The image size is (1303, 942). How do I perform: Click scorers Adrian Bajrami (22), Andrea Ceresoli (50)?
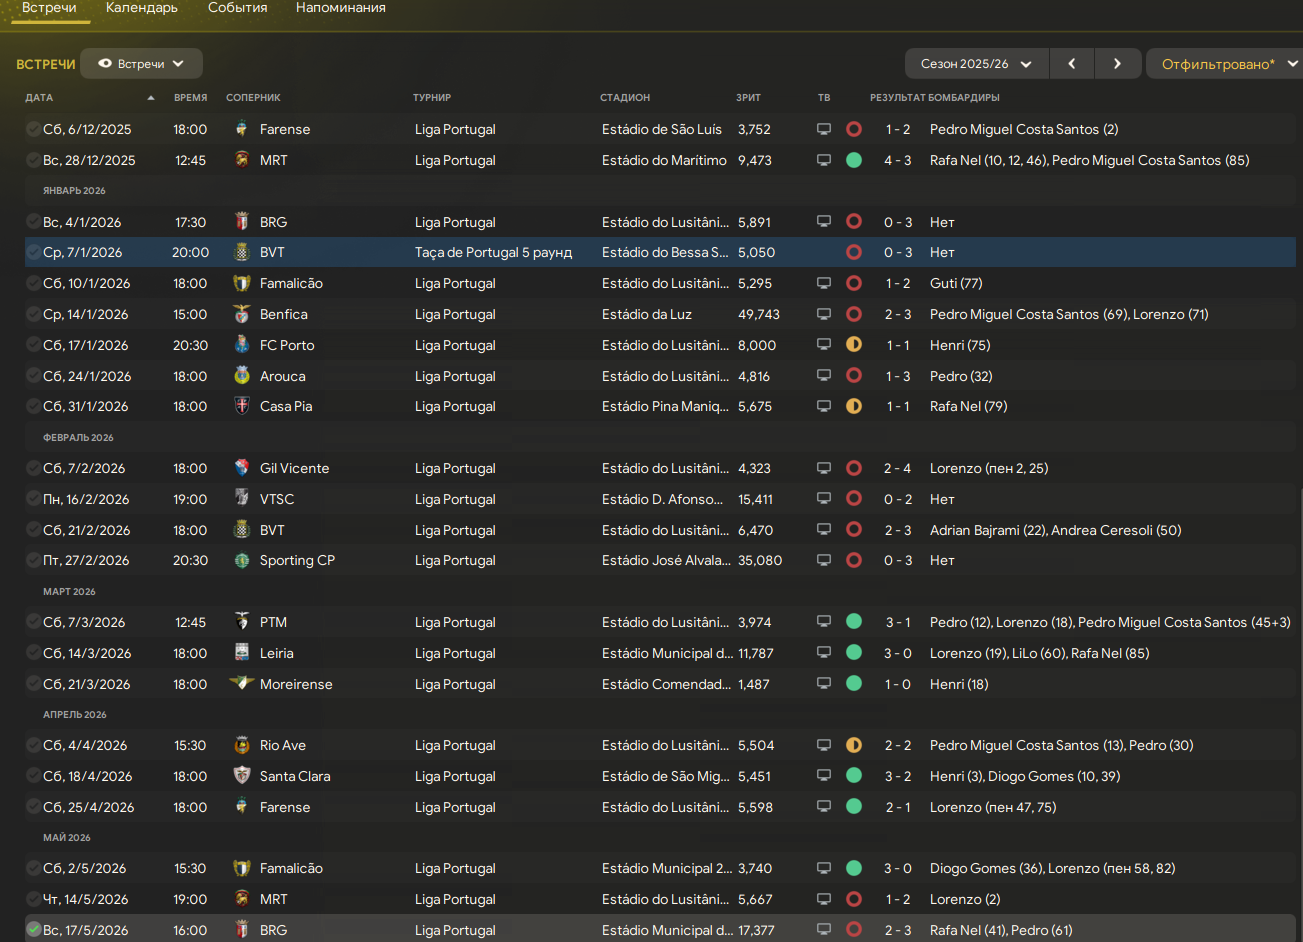coord(1056,530)
